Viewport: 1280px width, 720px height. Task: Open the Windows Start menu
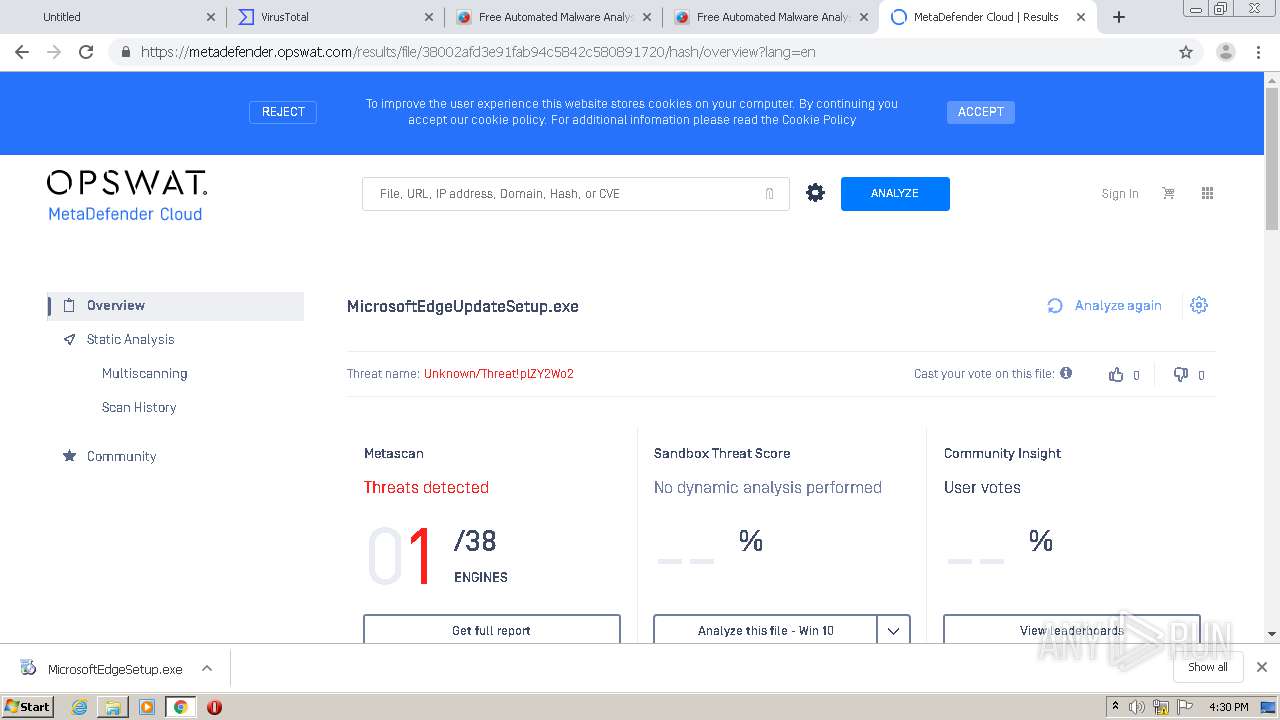(28, 707)
